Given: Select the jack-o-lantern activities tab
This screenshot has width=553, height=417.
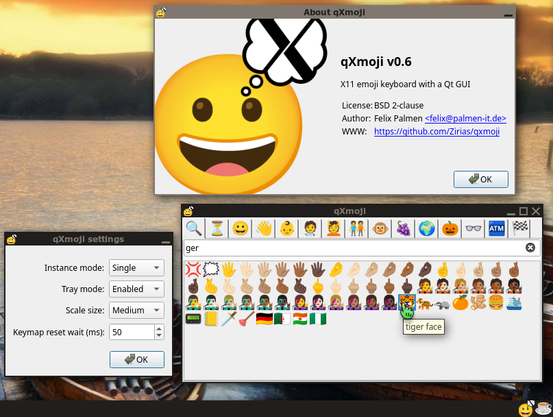Looking at the screenshot, I should tap(450, 229).
